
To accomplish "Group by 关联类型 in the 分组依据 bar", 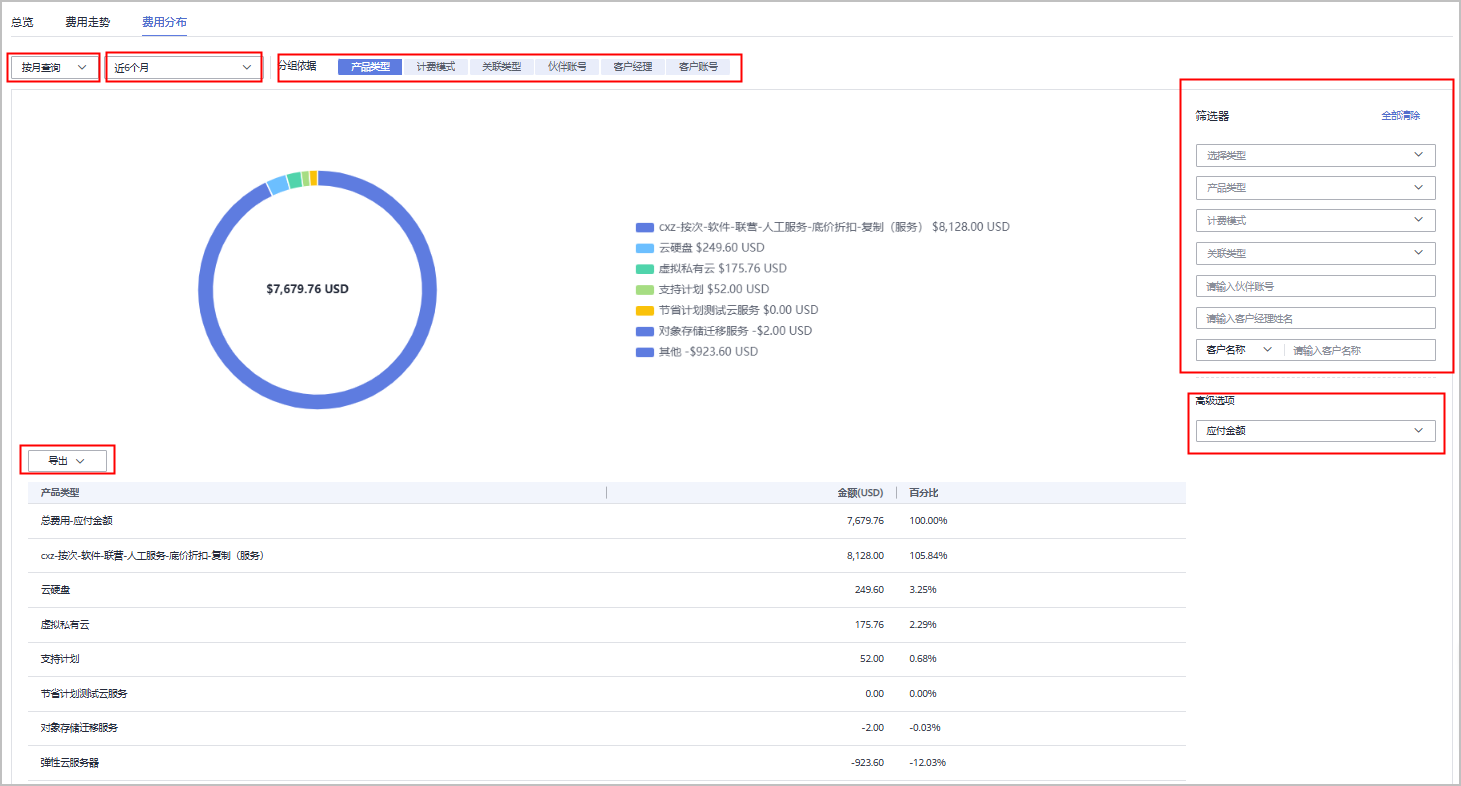I will (502, 67).
